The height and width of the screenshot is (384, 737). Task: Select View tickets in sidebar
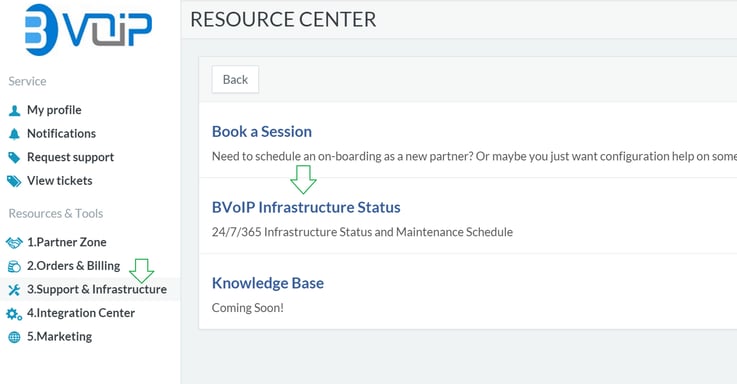[60, 180]
